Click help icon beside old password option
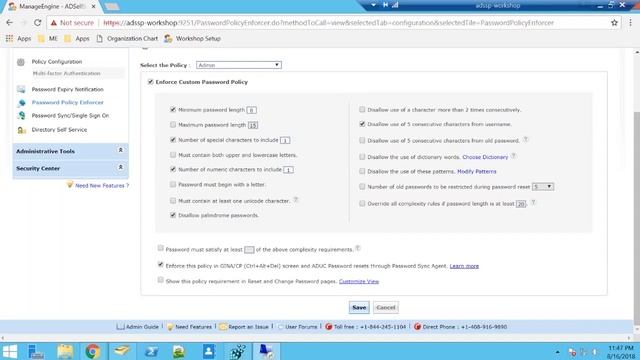 click(x=526, y=139)
